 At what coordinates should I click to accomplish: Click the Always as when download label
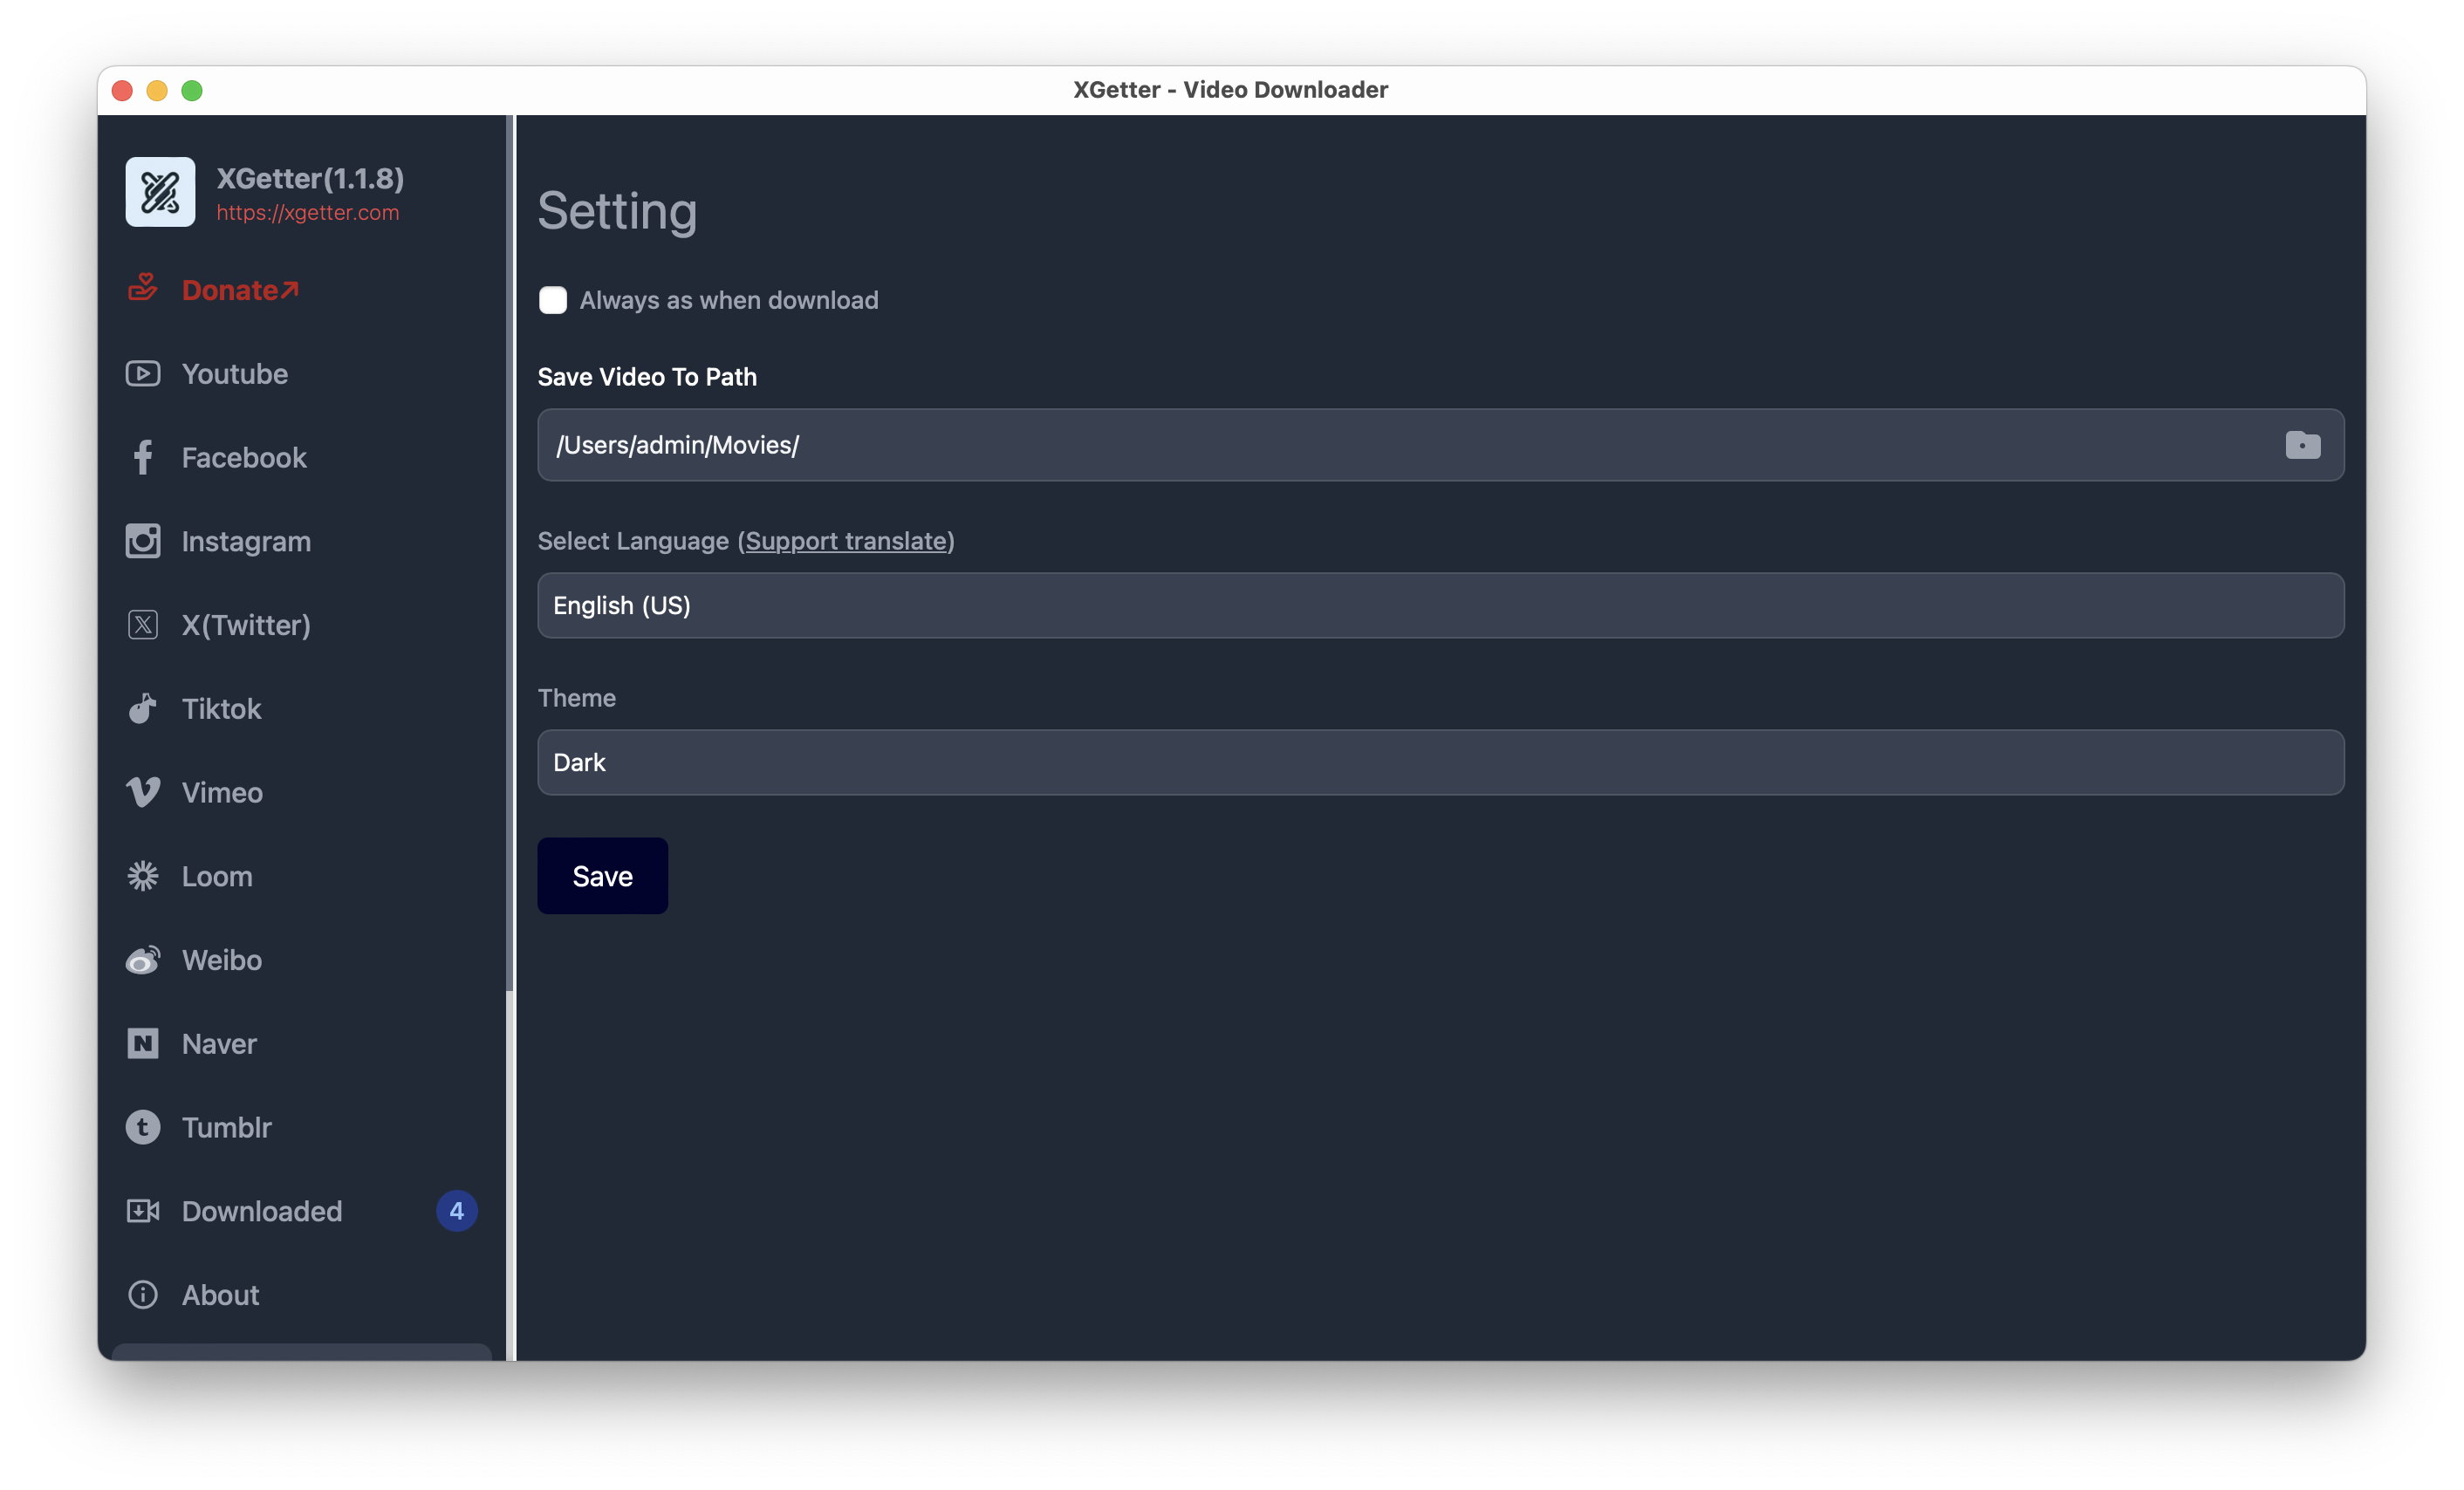[x=729, y=300]
